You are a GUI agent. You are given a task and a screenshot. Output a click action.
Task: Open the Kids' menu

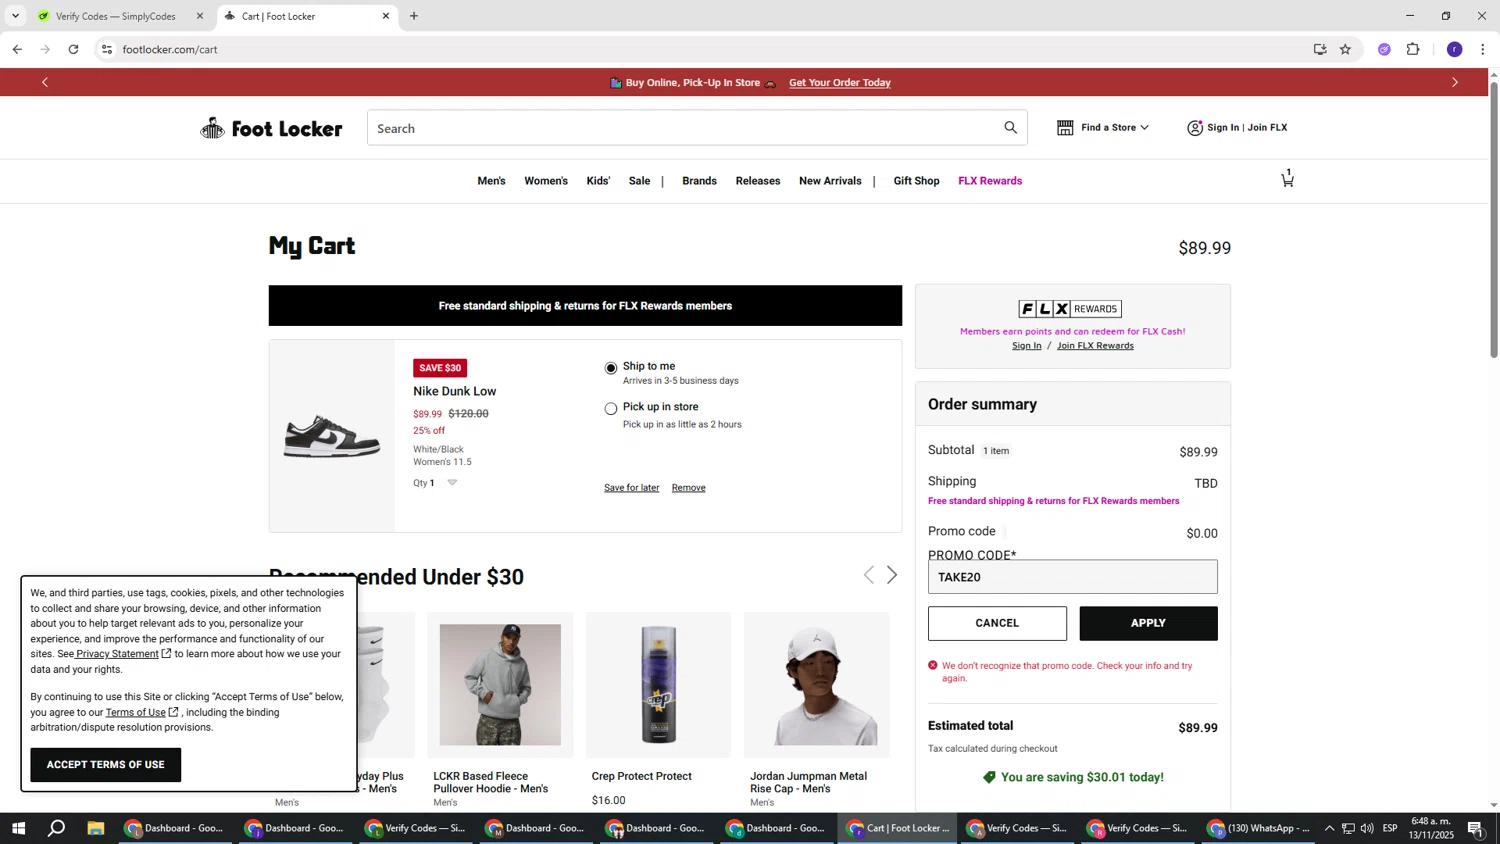[x=598, y=181]
